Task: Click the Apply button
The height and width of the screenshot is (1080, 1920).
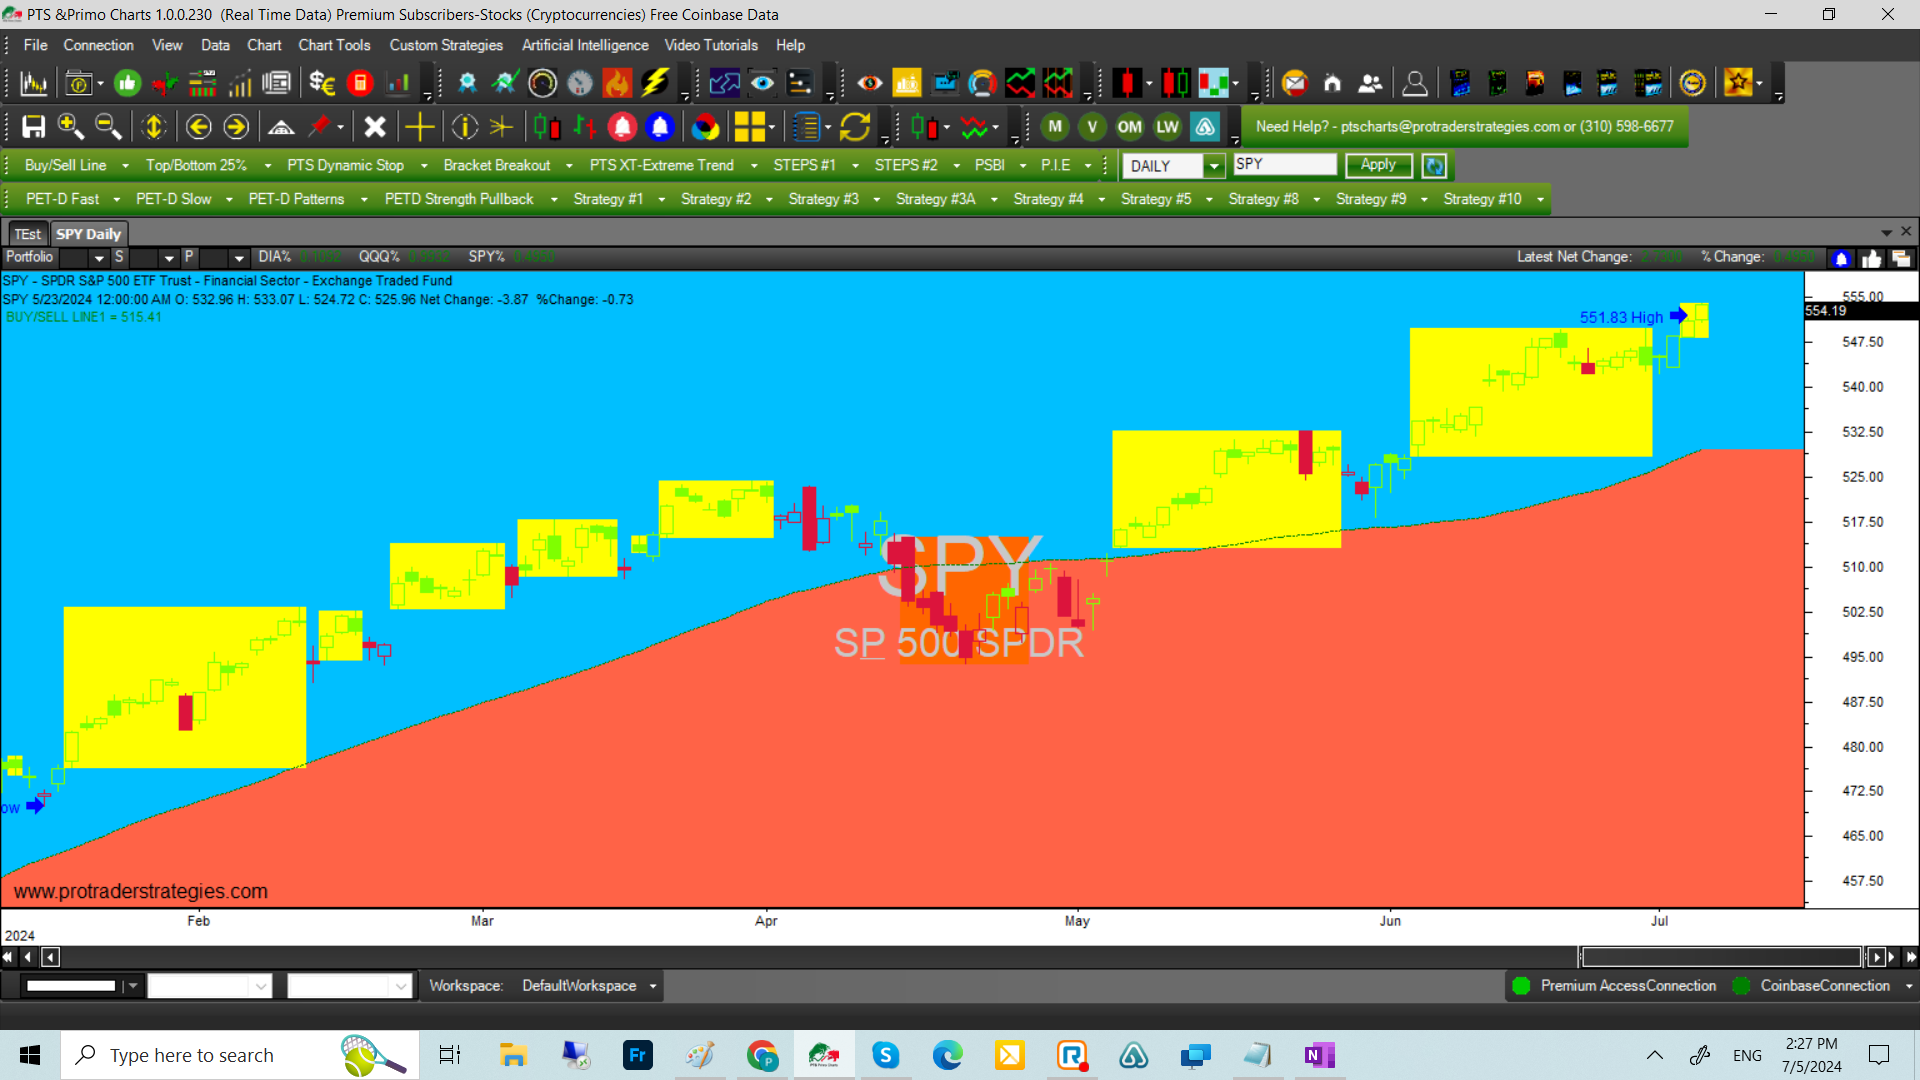Action: click(1378, 165)
